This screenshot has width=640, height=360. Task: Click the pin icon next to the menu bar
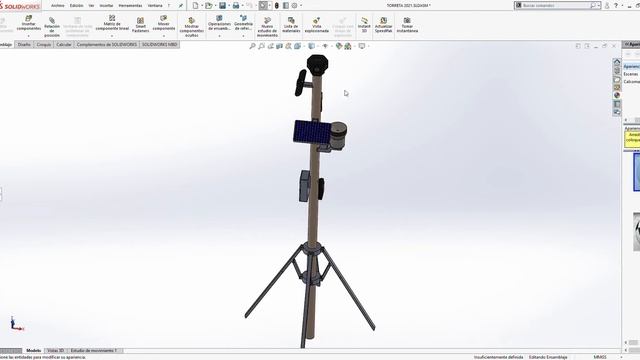click(180, 6)
